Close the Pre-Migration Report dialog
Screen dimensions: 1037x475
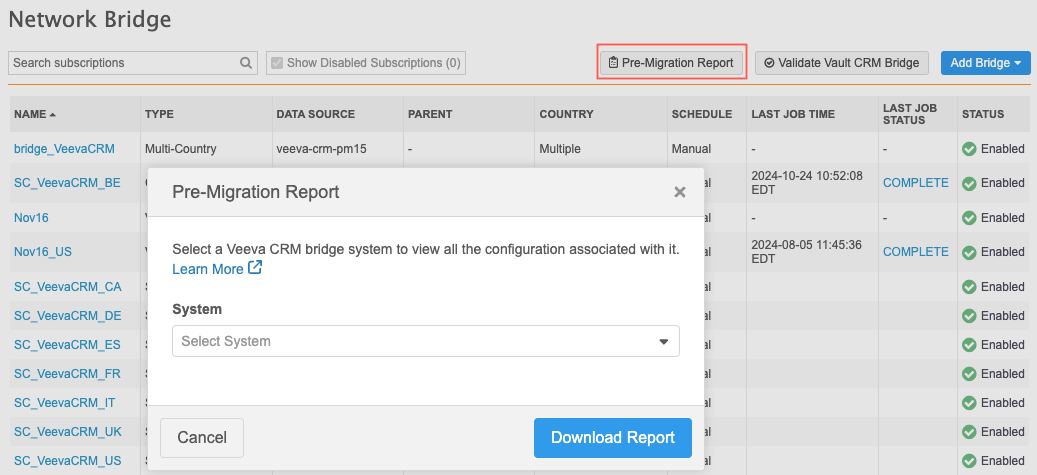point(680,192)
